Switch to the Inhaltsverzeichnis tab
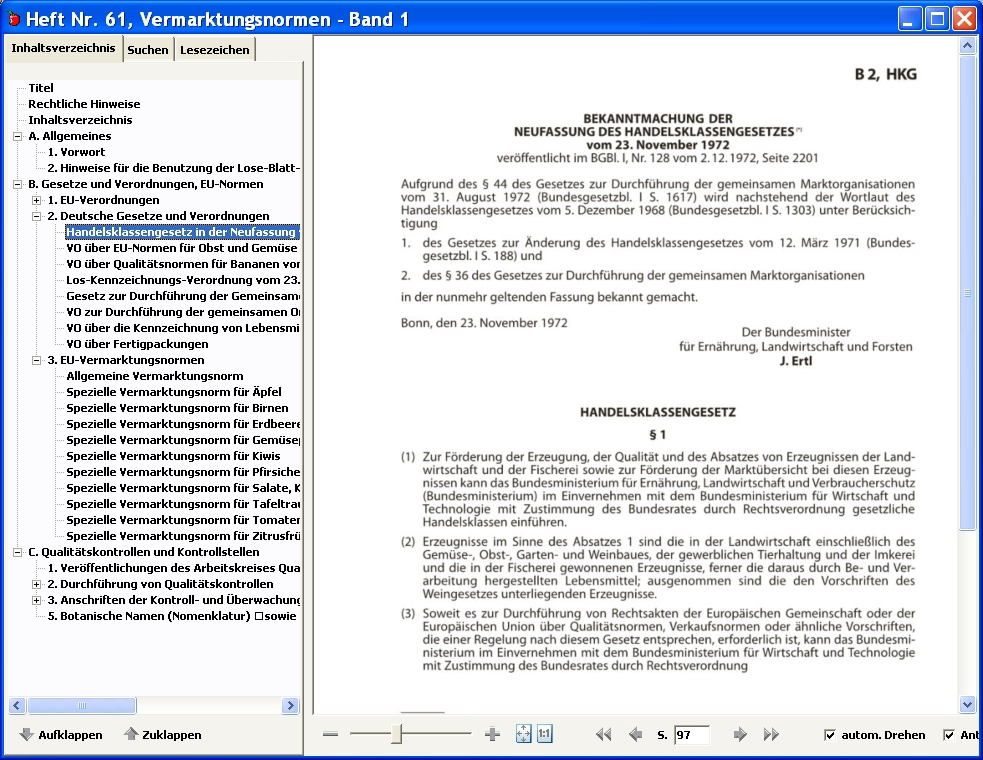Viewport: 983px width, 760px height. (63, 48)
